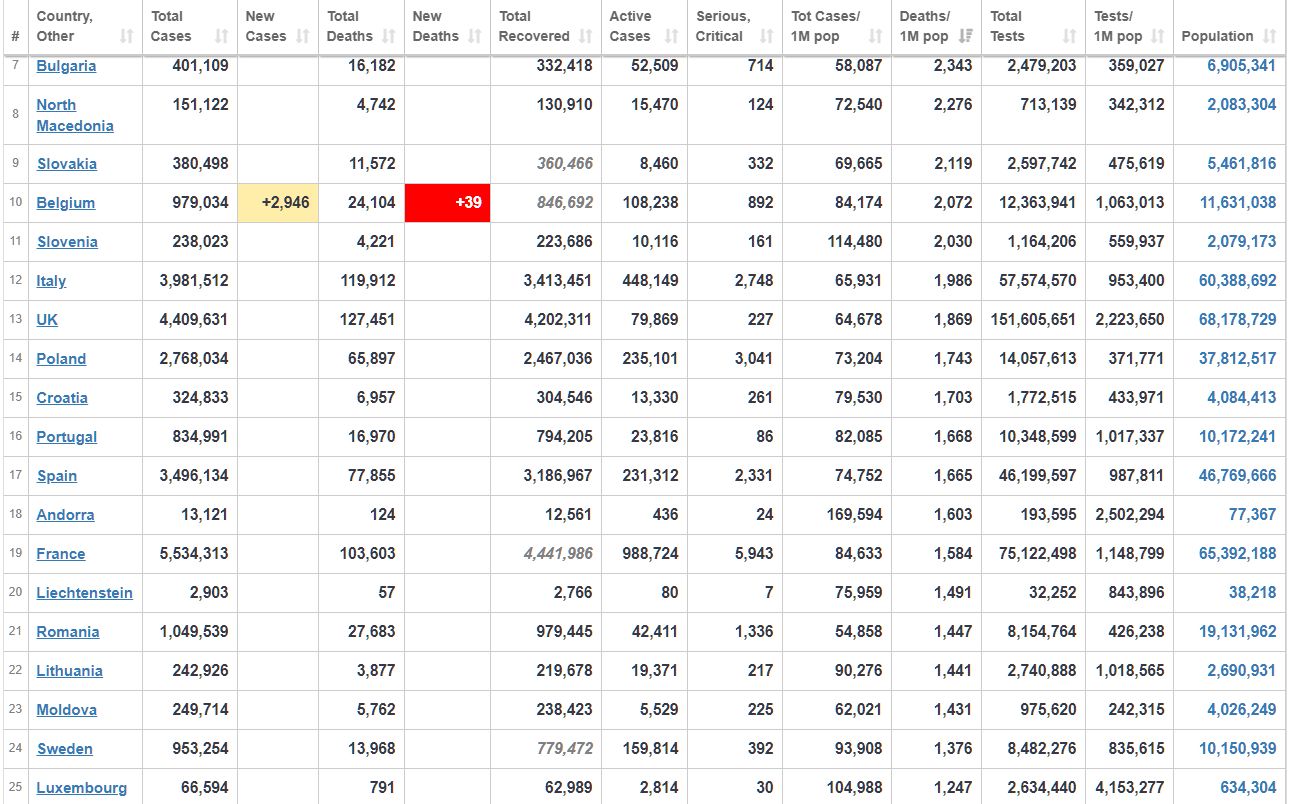Toggle Deaths/1M pop active sort icon
1294x804 pixels.
[966, 36]
